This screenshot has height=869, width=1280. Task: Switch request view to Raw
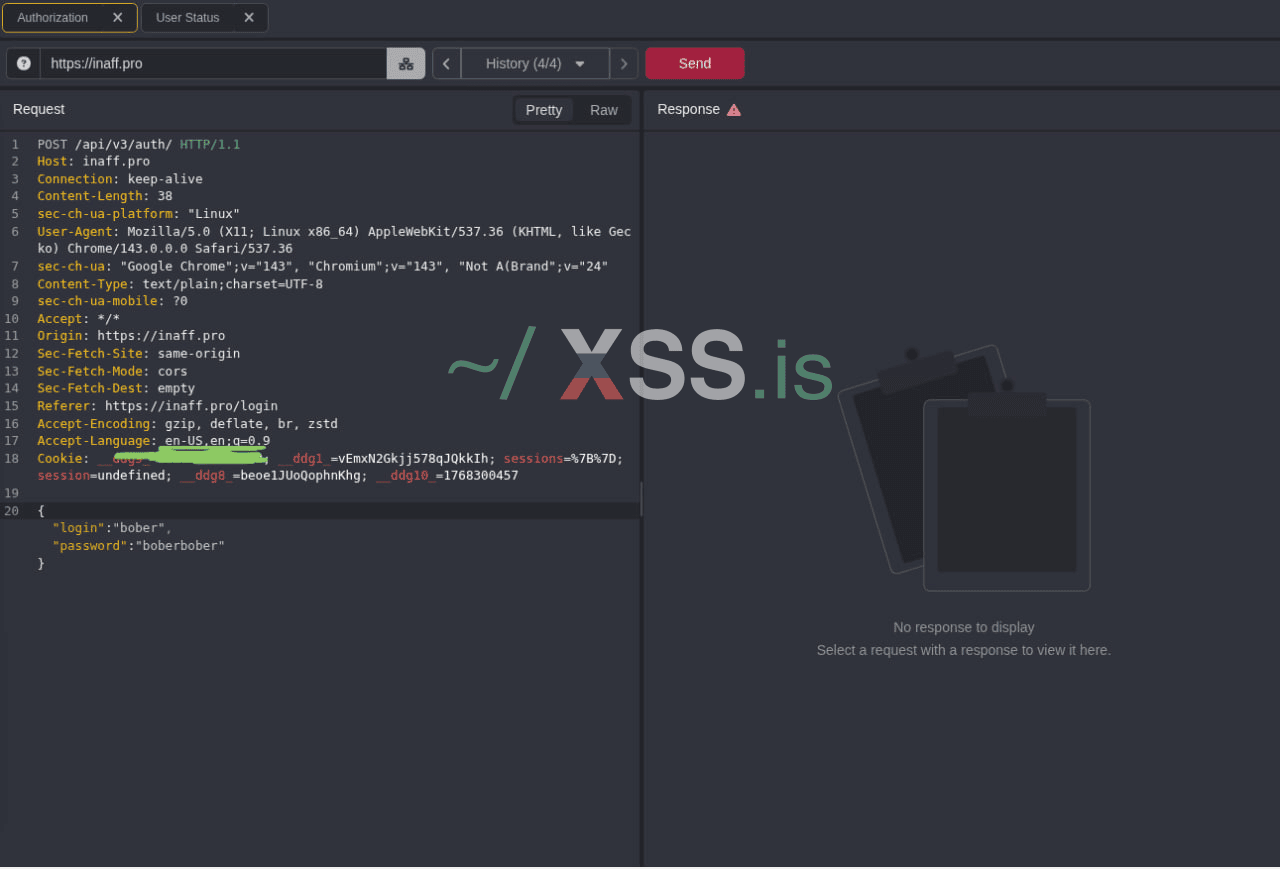[604, 110]
